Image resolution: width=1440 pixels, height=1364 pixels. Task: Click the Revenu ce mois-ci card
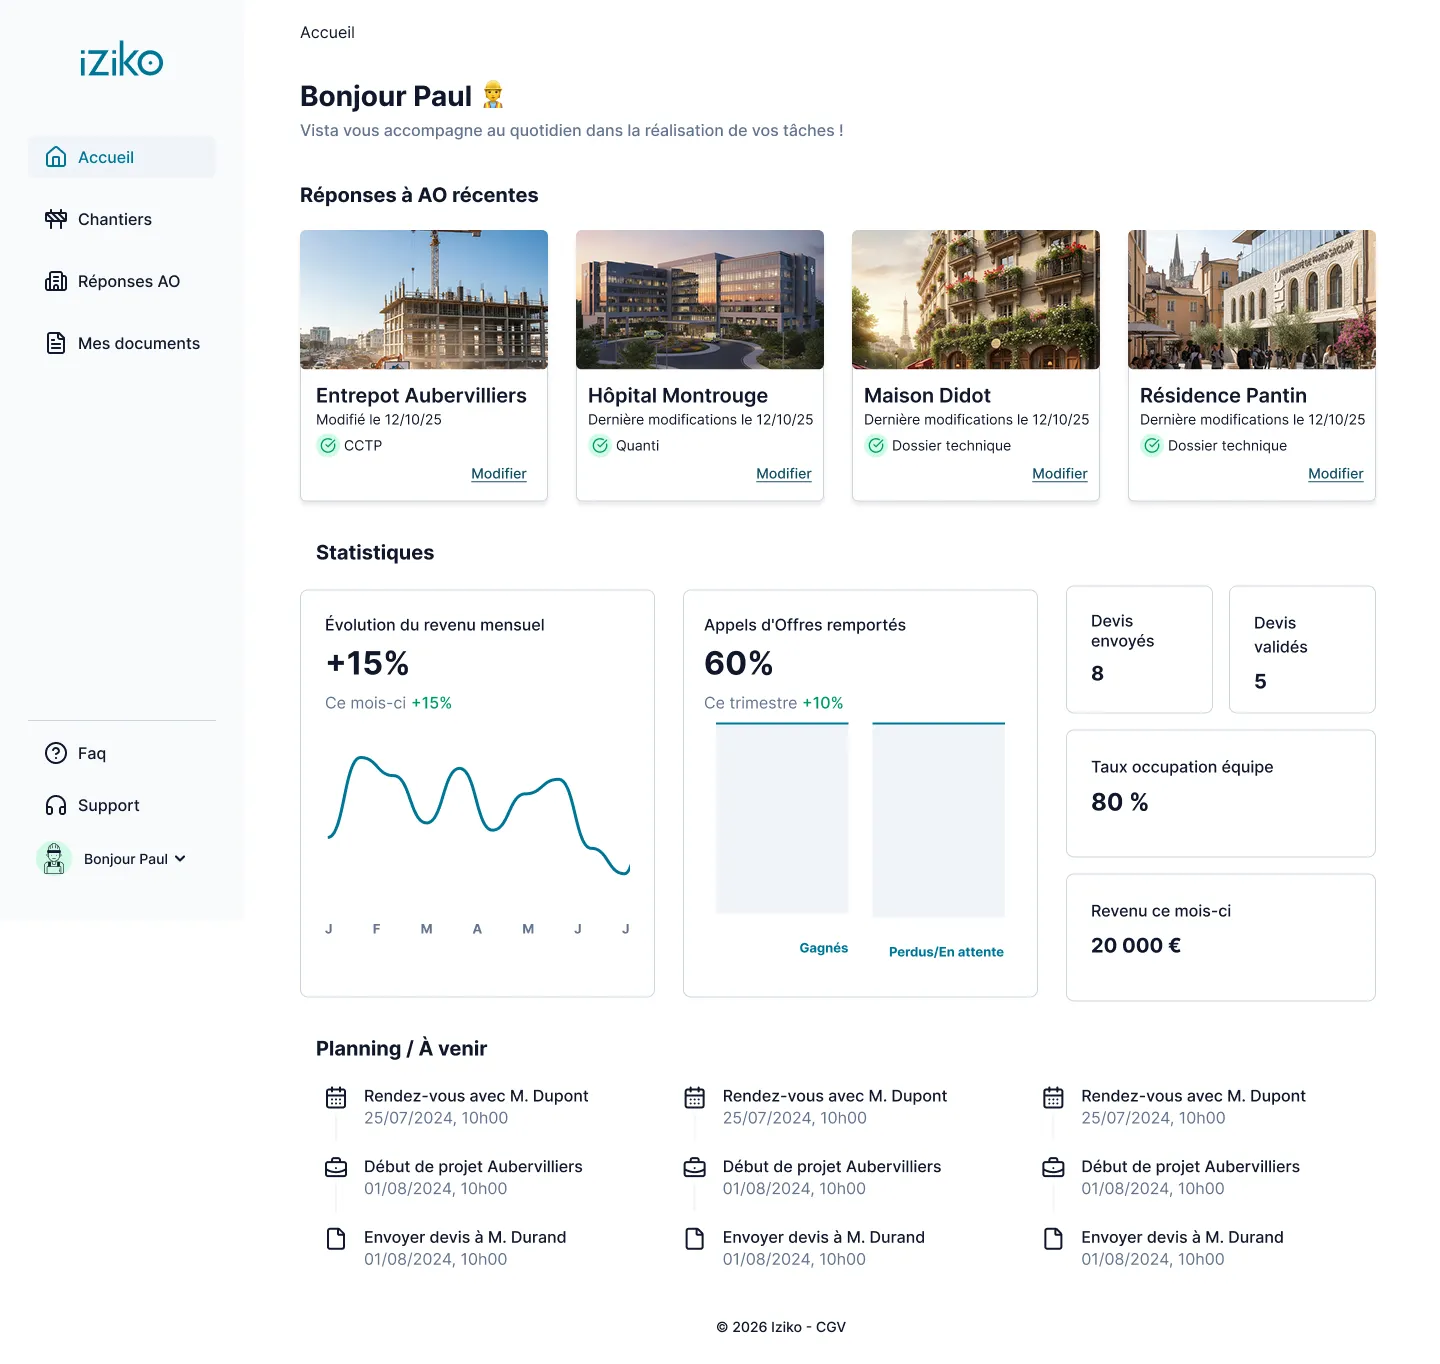[x=1221, y=937]
